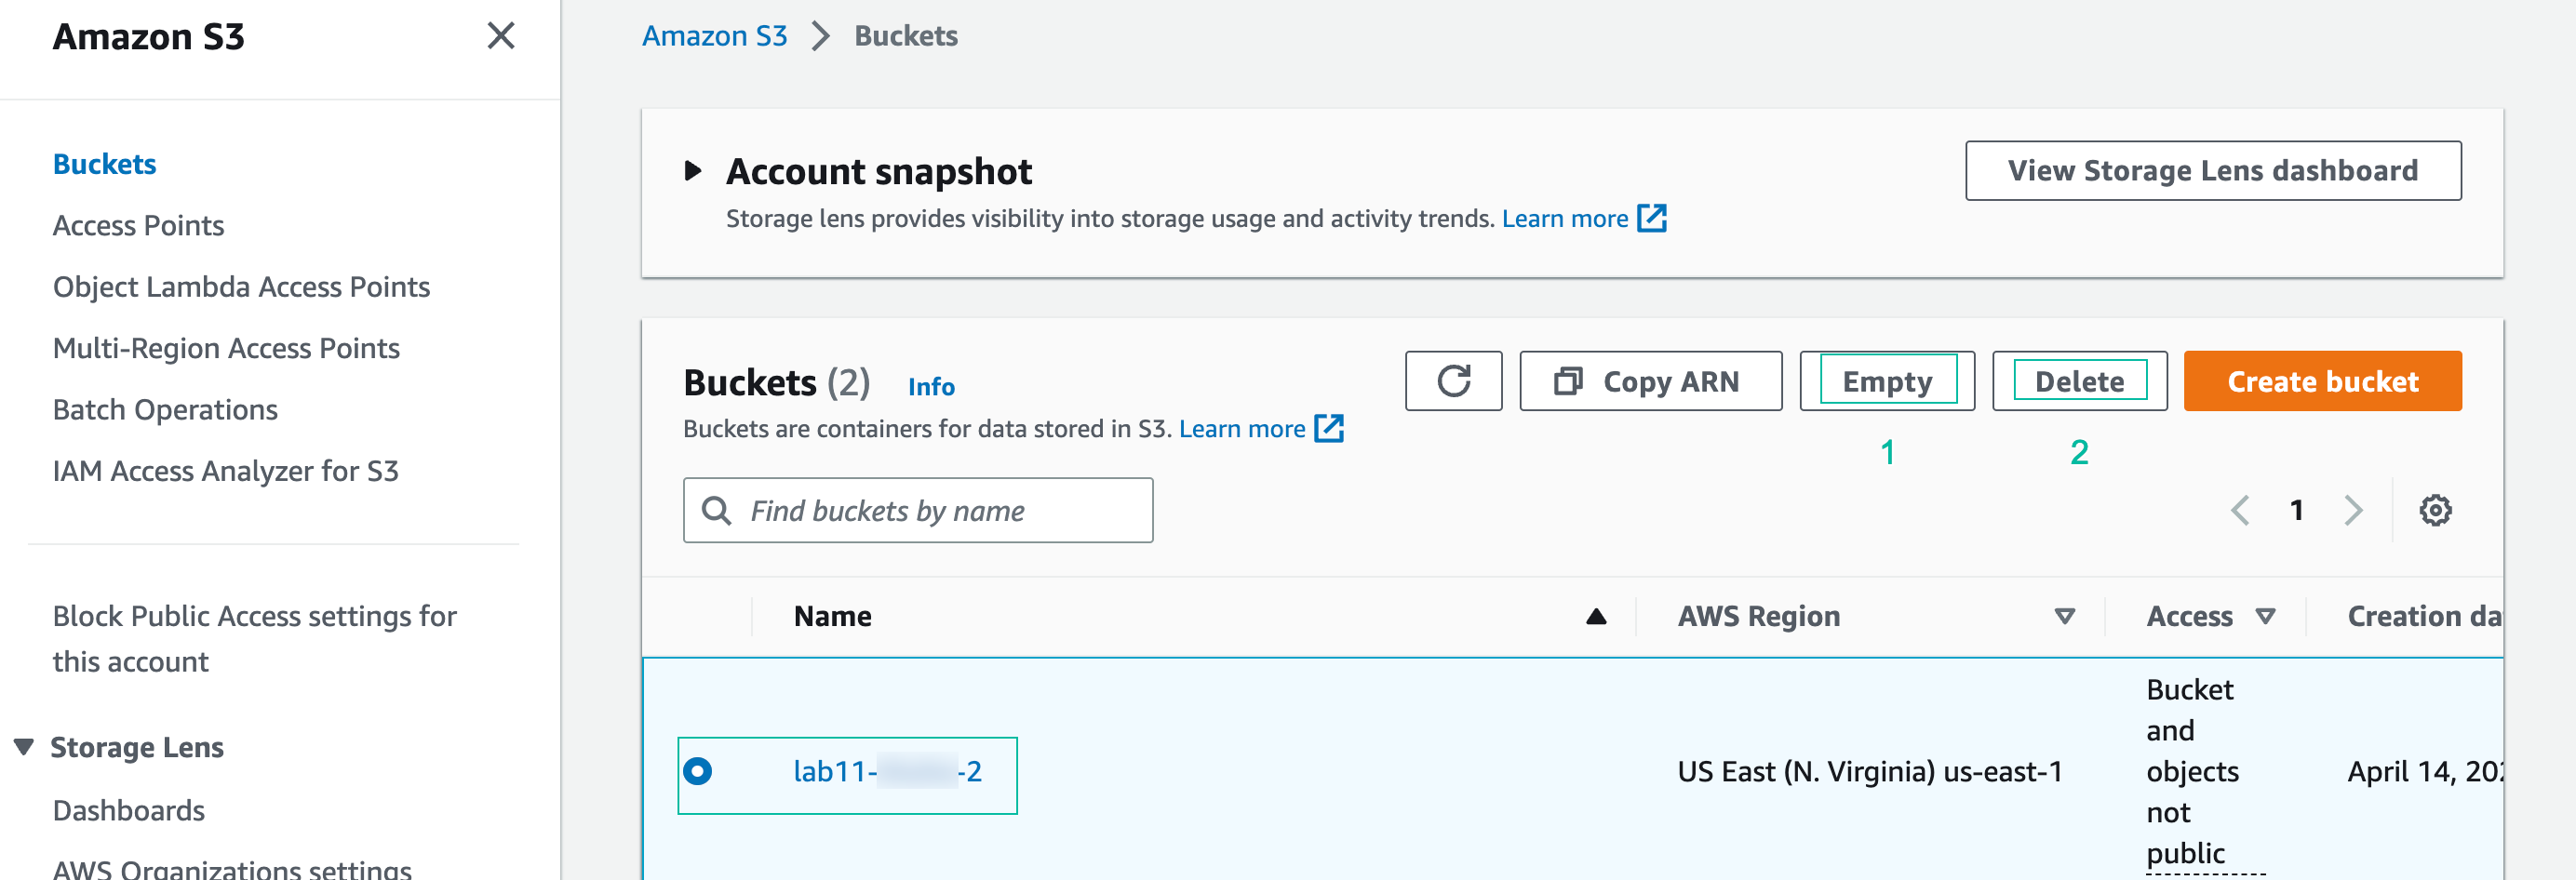2576x880 pixels.
Task: Select the lab11 bucket radio button
Action: coord(698,771)
